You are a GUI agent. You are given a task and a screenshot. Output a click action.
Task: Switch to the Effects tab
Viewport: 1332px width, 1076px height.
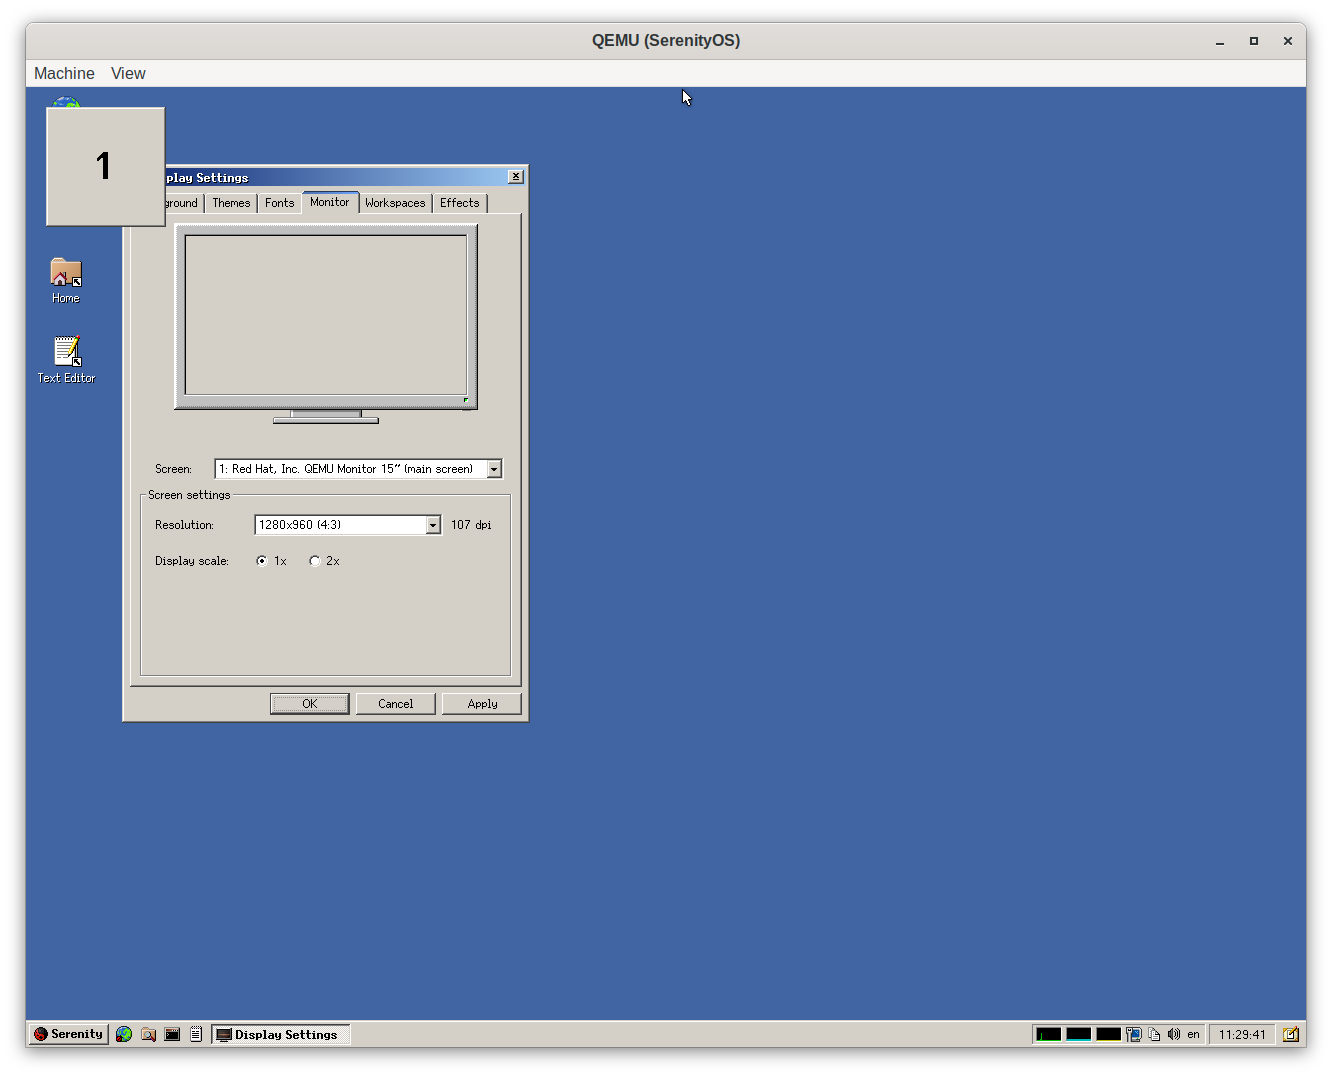(x=459, y=203)
